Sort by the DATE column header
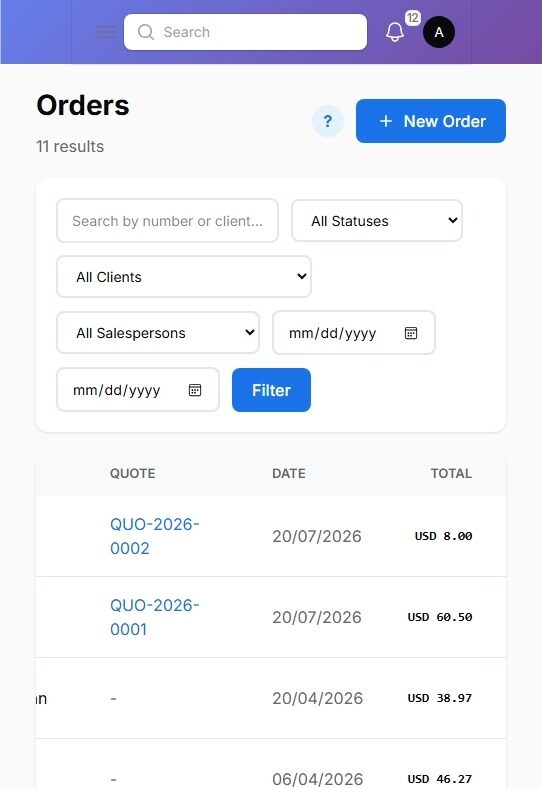The image size is (542, 788). click(289, 473)
